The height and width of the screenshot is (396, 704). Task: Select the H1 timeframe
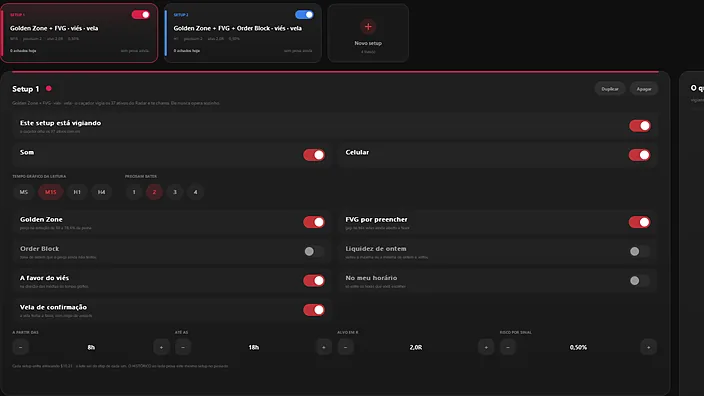[77, 192]
